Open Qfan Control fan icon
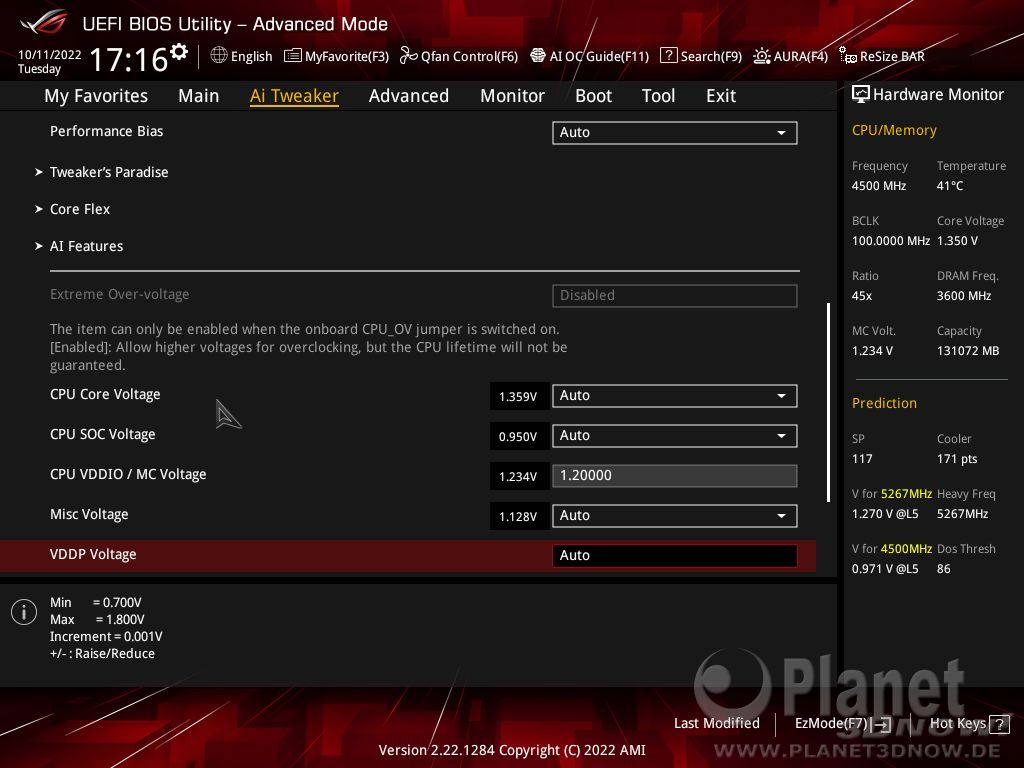 coord(408,56)
